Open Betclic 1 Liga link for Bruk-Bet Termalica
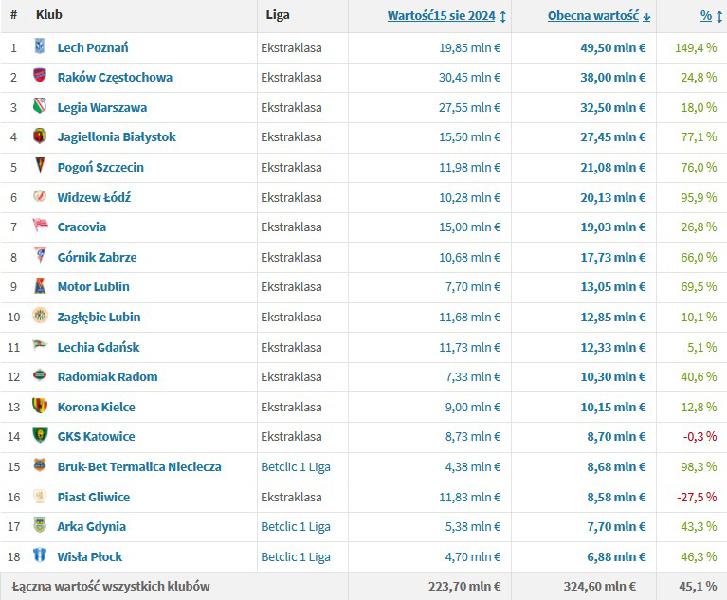This screenshot has height=600, width=727. (x=296, y=467)
